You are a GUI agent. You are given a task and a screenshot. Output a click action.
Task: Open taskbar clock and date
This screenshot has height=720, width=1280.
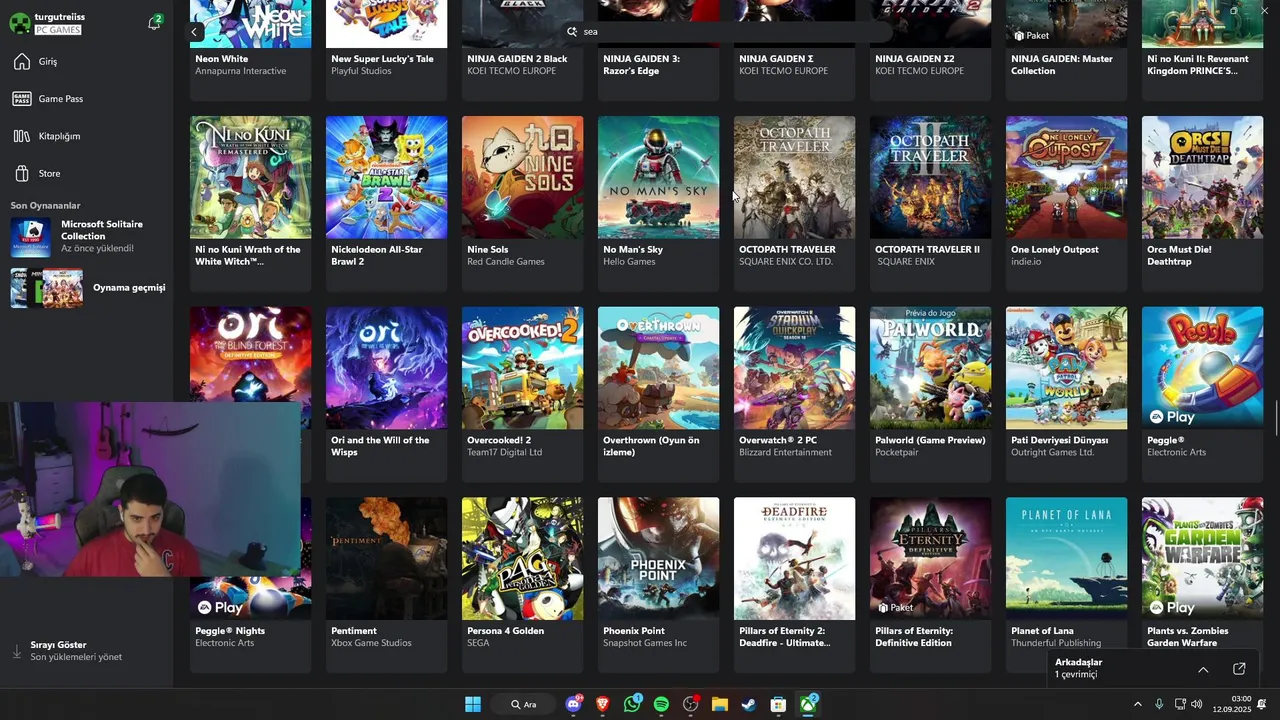(1232, 705)
